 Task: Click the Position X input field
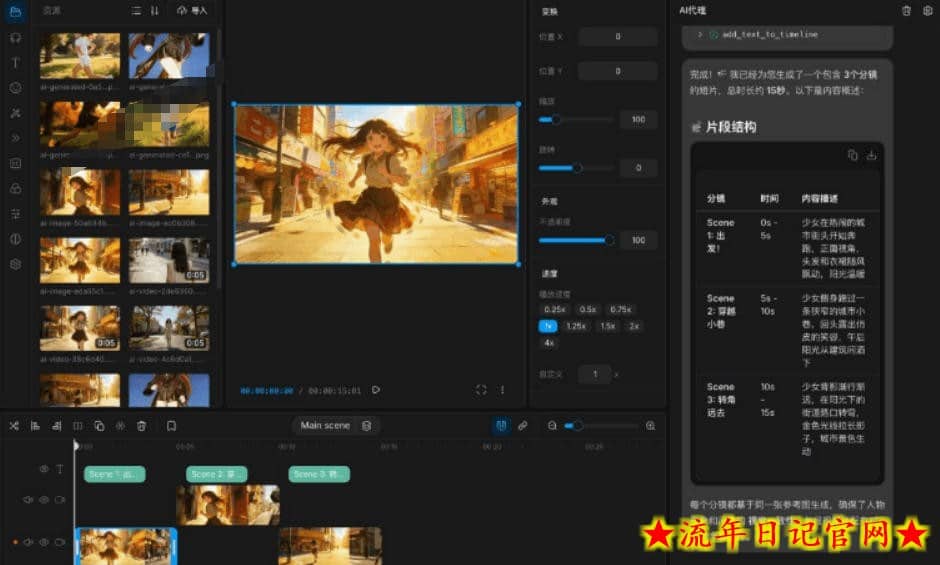pos(618,37)
